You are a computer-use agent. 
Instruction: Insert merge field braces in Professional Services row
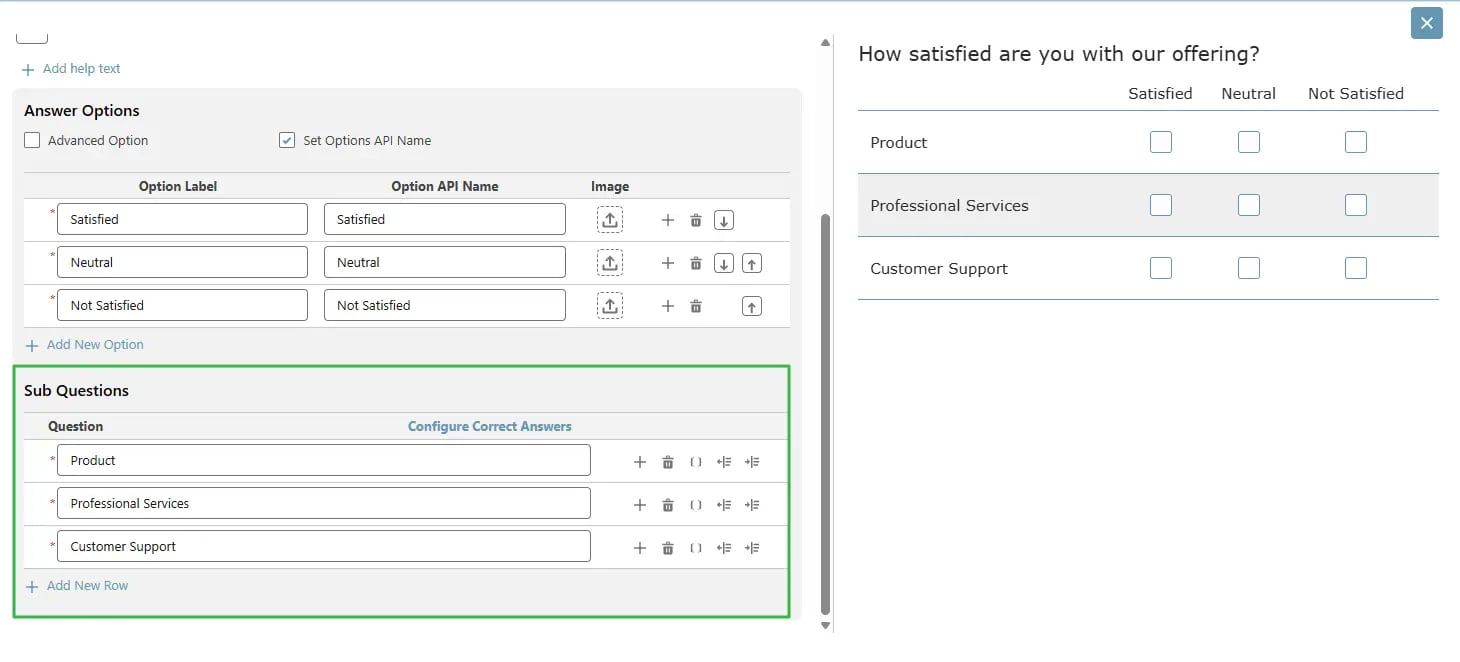coord(696,505)
